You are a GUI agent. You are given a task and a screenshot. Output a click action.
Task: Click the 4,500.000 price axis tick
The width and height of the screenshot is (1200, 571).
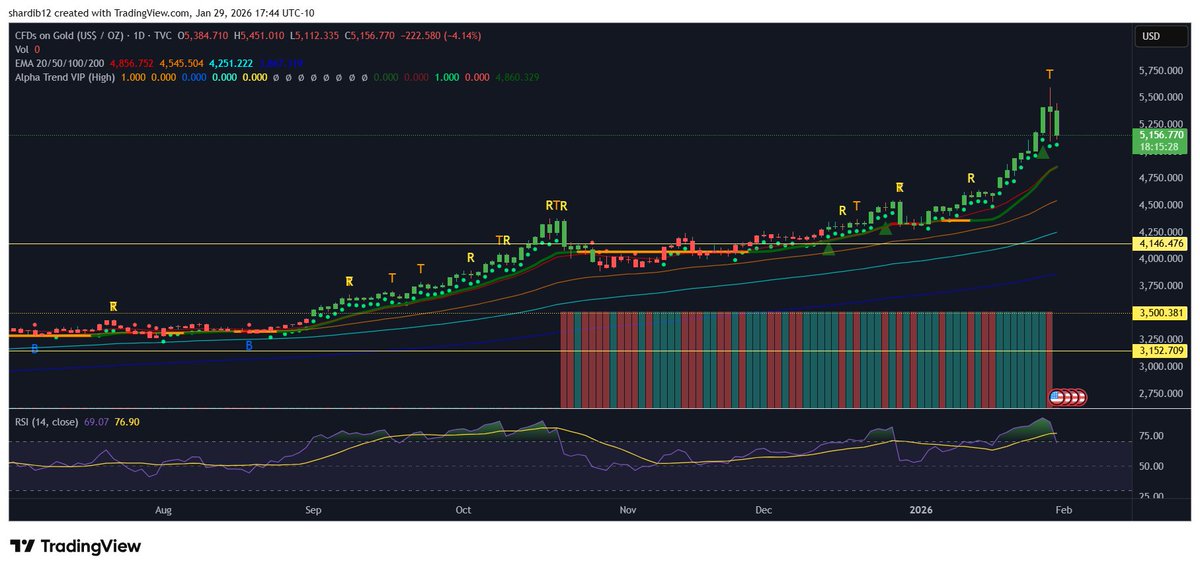[1159, 205]
